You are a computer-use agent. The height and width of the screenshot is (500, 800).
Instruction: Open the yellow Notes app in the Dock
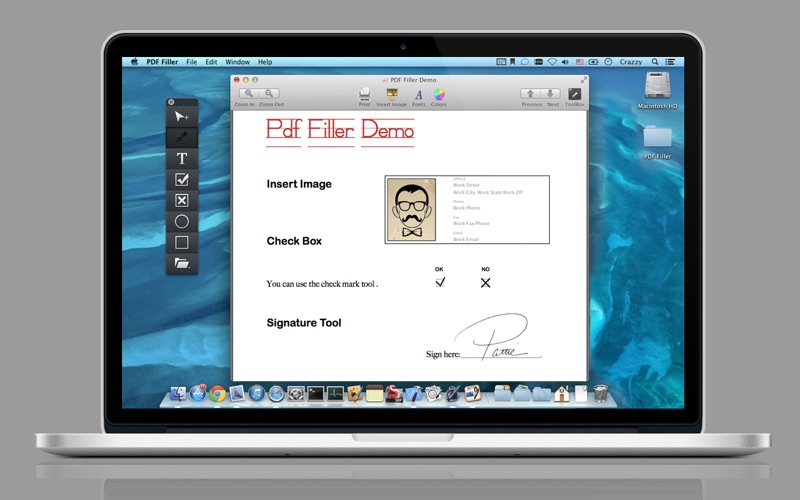(x=374, y=393)
